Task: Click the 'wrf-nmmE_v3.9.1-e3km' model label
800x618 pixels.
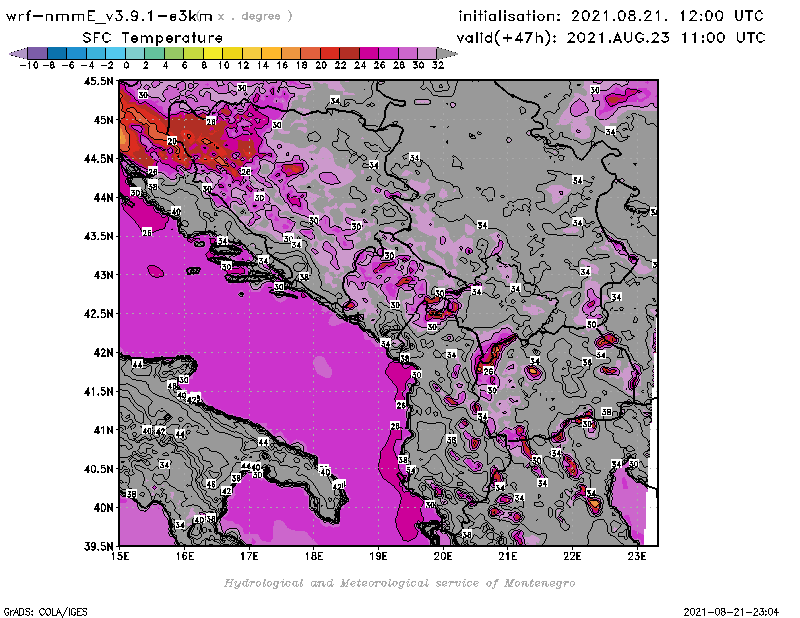Action: [109, 16]
